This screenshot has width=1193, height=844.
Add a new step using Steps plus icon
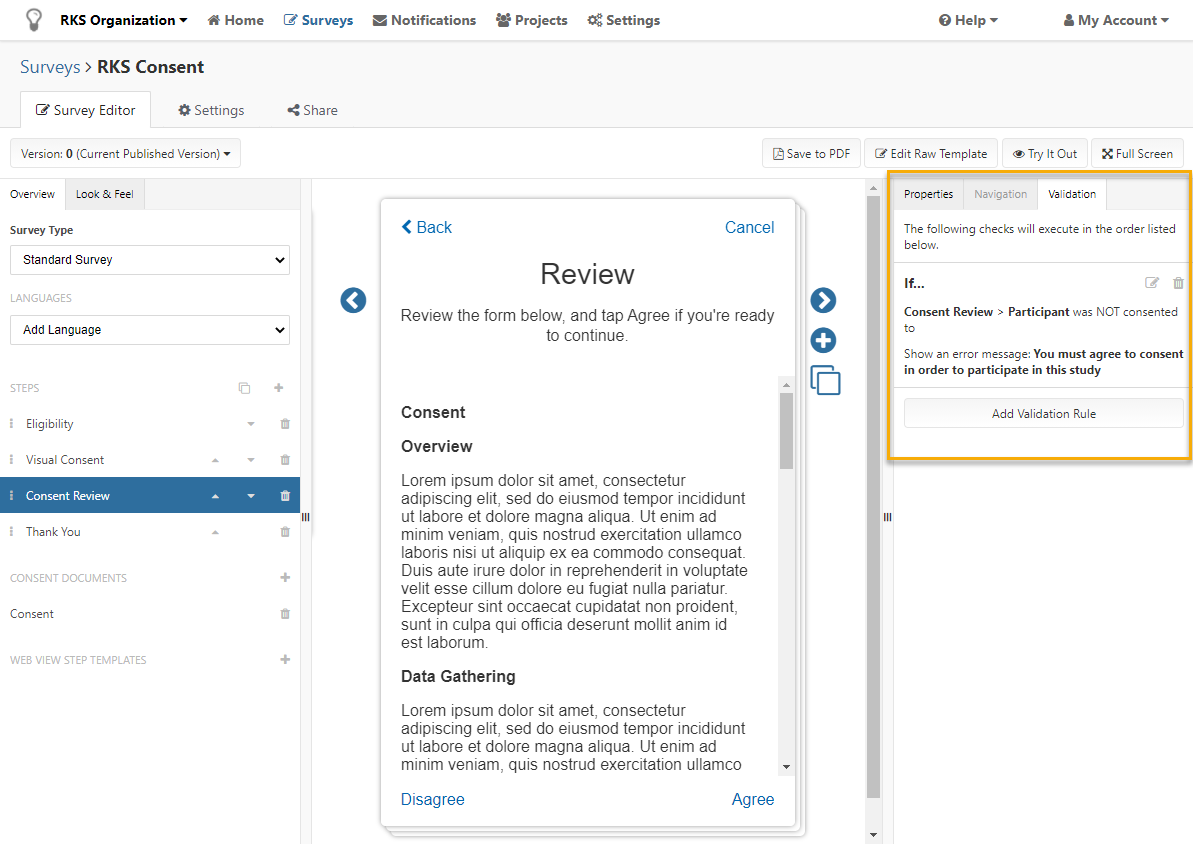point(279,388)
